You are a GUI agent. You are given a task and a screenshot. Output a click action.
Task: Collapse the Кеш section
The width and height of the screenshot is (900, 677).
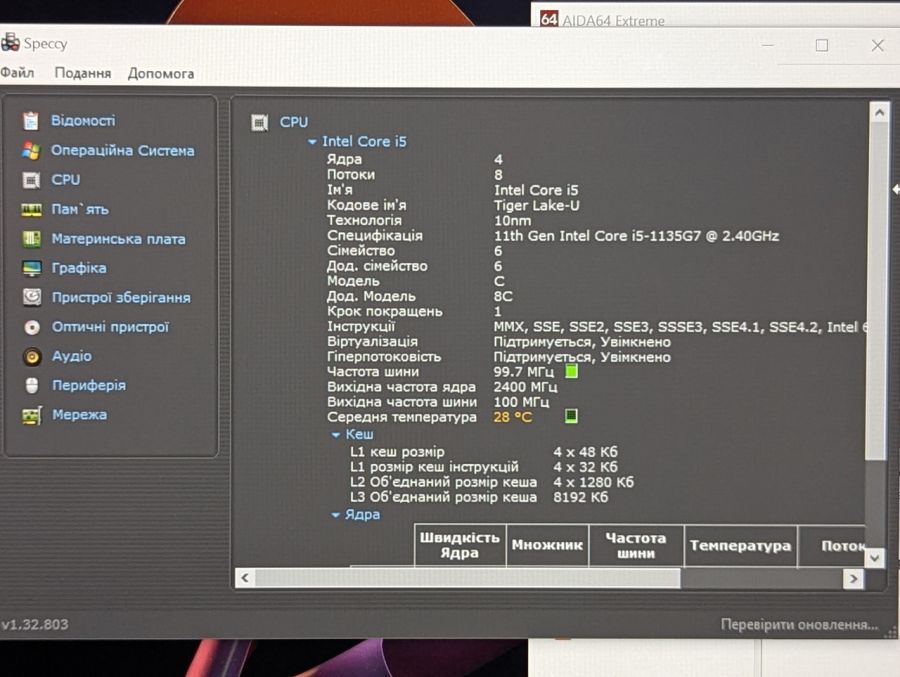[x=336, y=435]
